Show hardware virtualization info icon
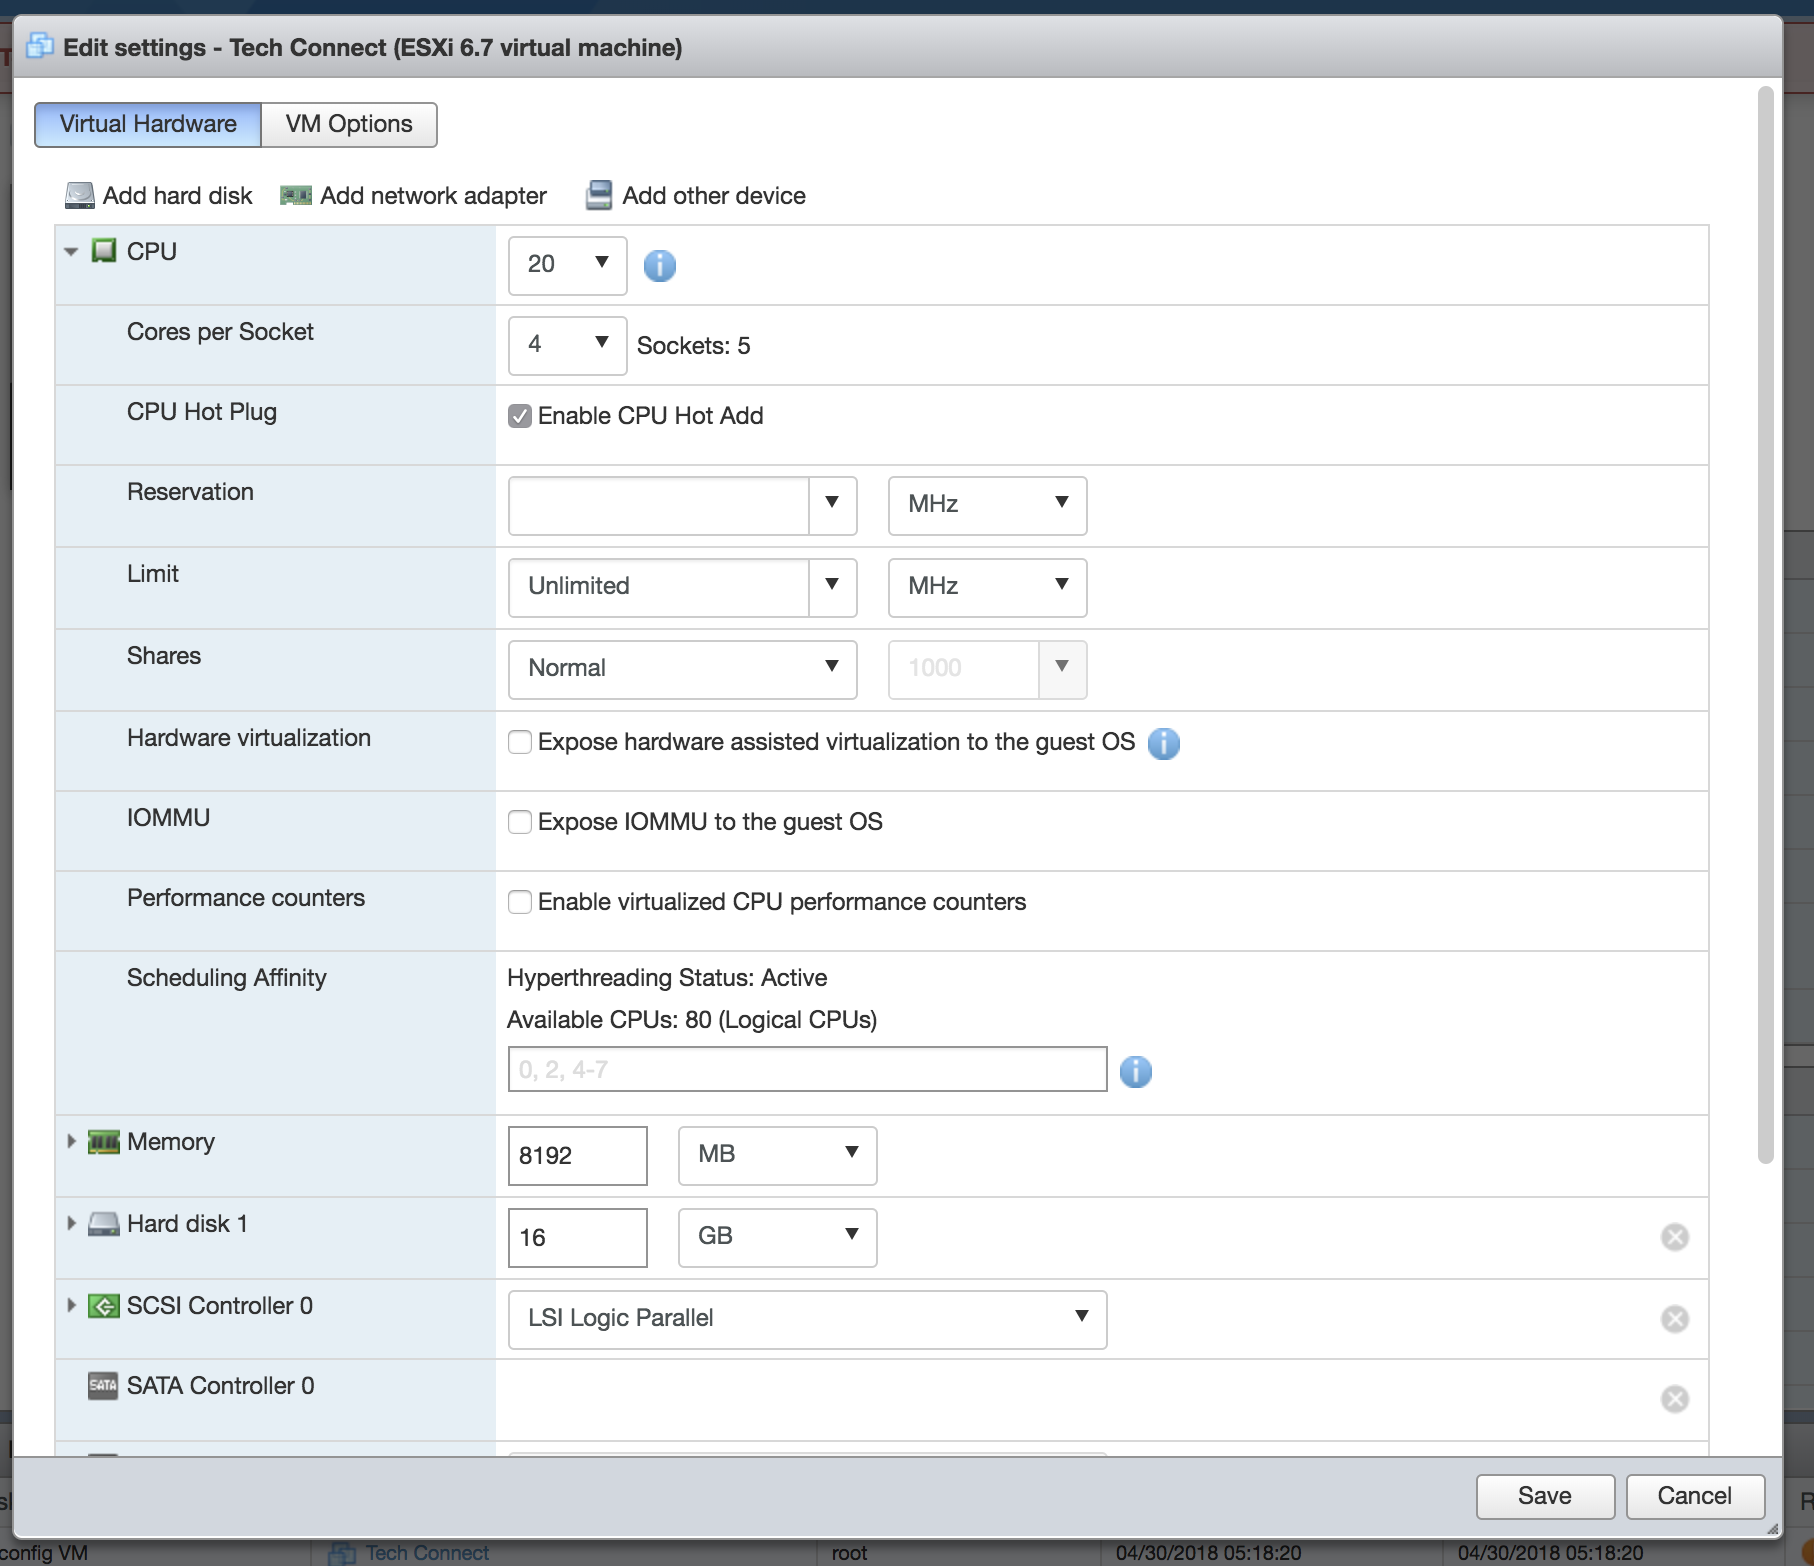This screenshot has width=1814, height=1566. (1164, 743)
